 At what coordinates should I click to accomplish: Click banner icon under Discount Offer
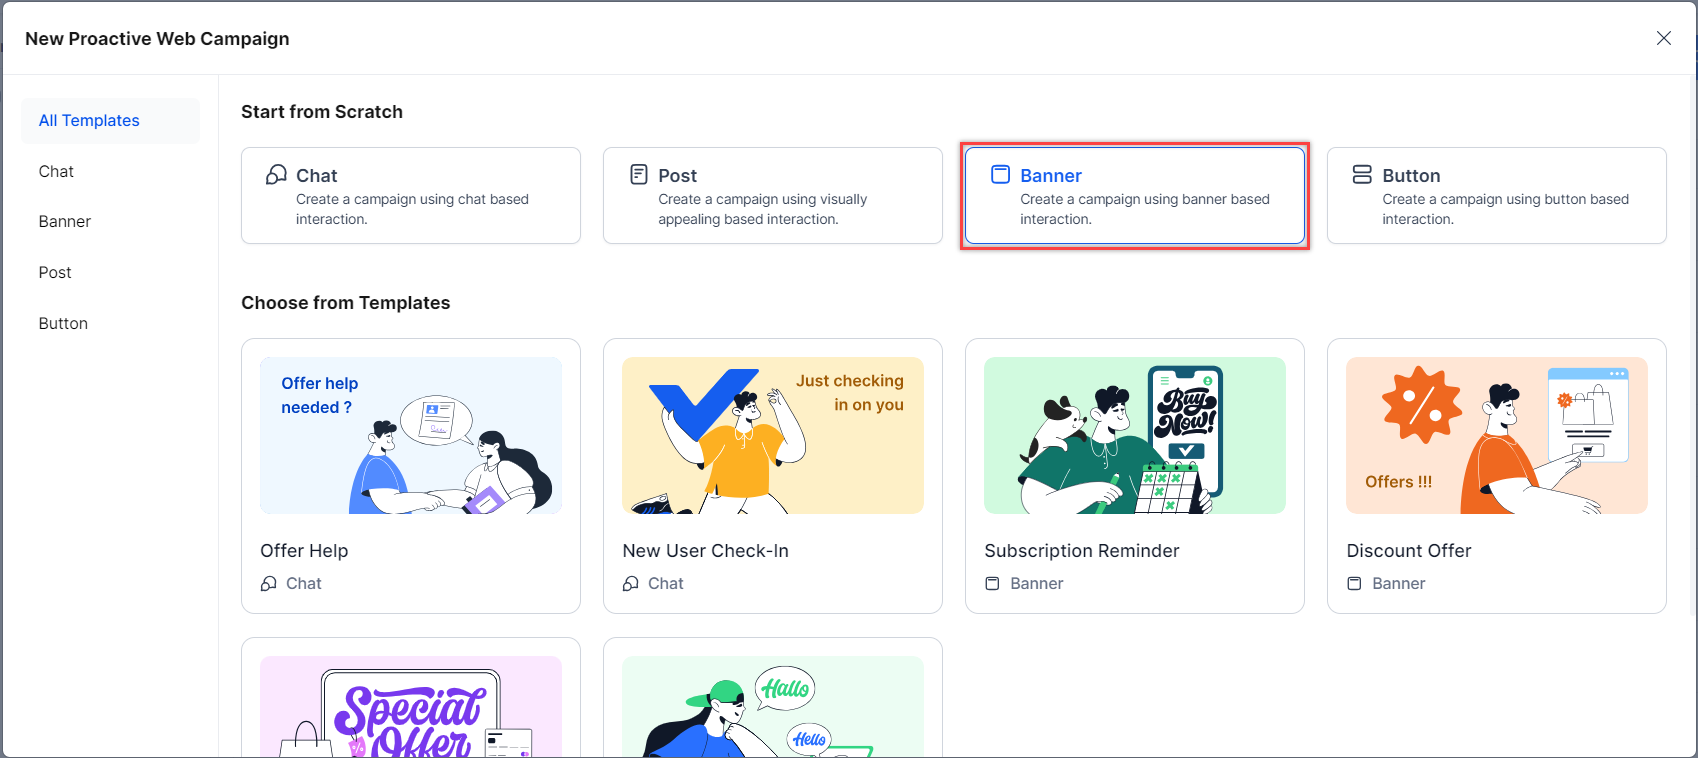point(1354,584)
